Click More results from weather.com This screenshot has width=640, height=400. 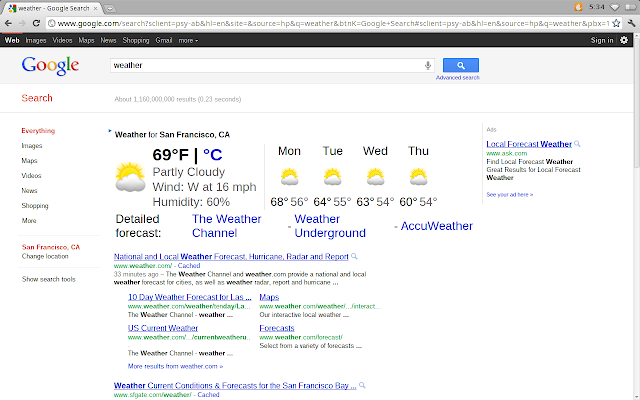(176, 366)
